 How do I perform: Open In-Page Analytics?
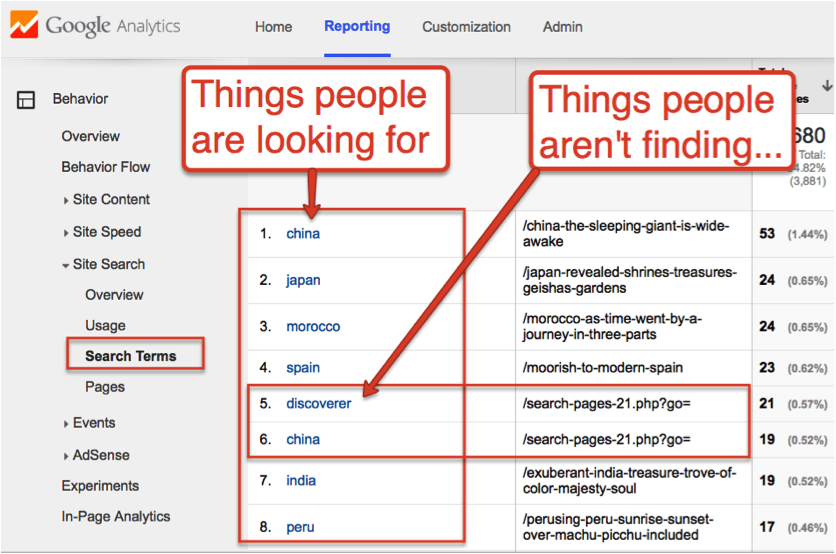[x=116, y=517]
